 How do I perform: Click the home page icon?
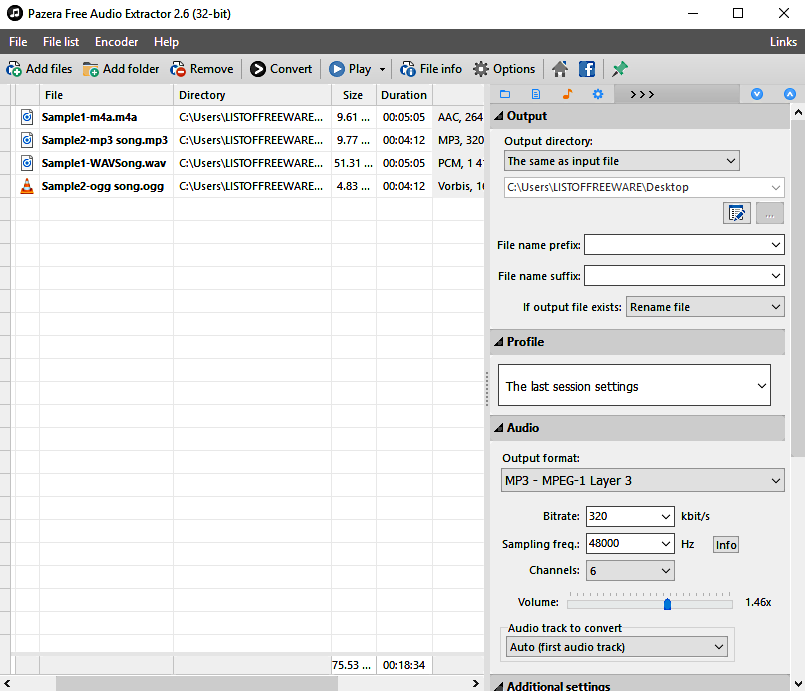(560, 69)
